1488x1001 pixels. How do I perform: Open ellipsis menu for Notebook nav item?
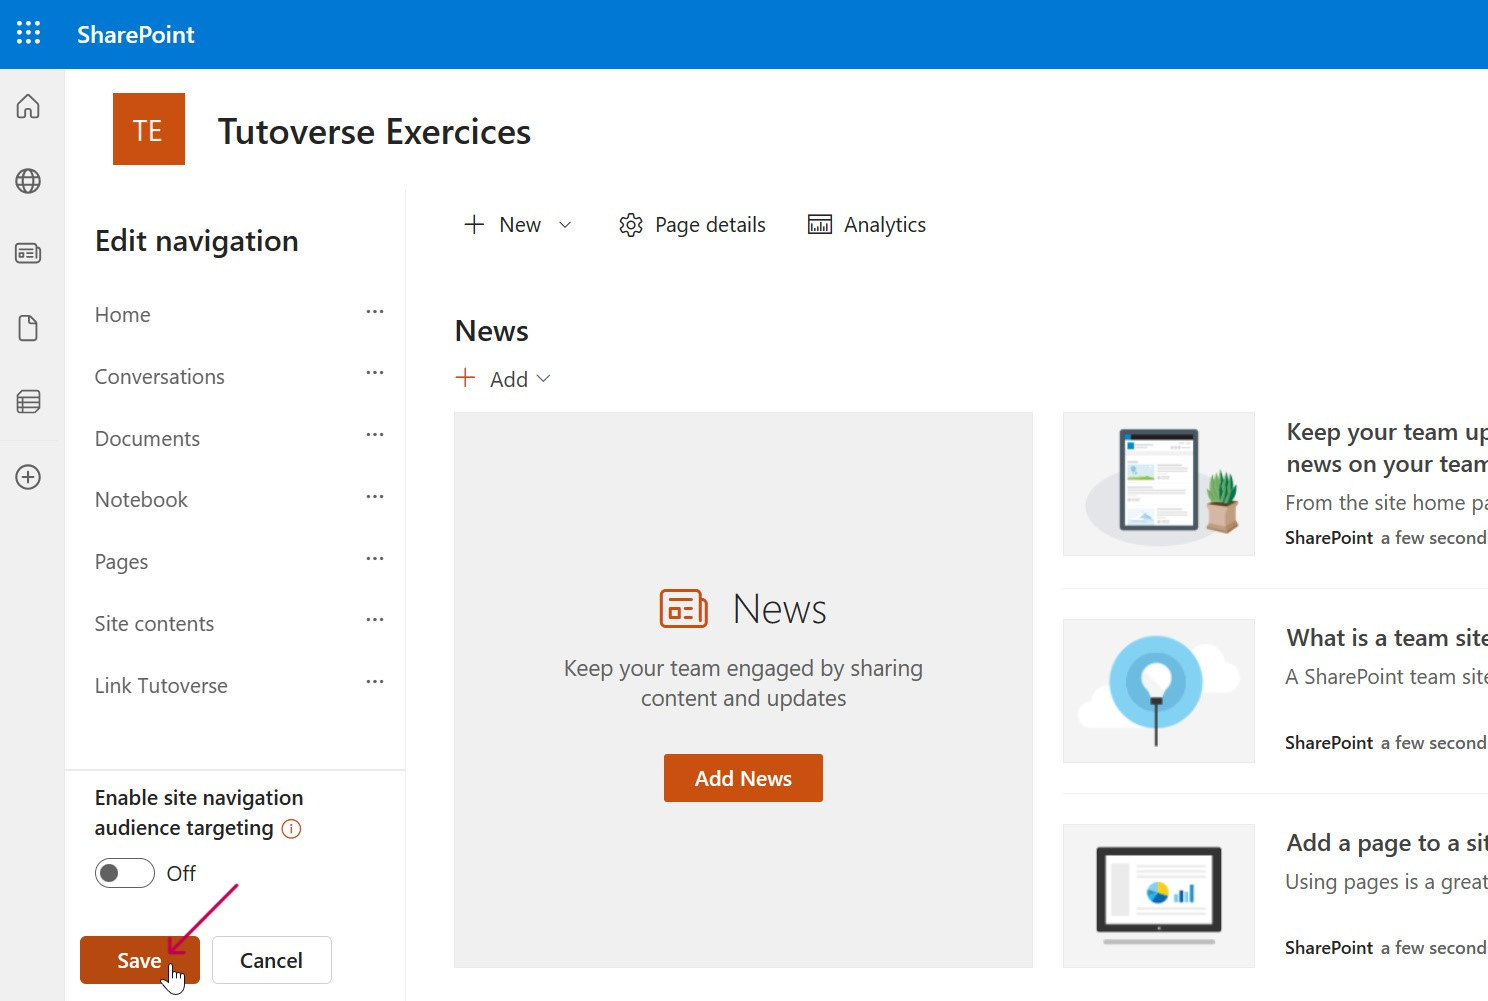click(375, 497)
